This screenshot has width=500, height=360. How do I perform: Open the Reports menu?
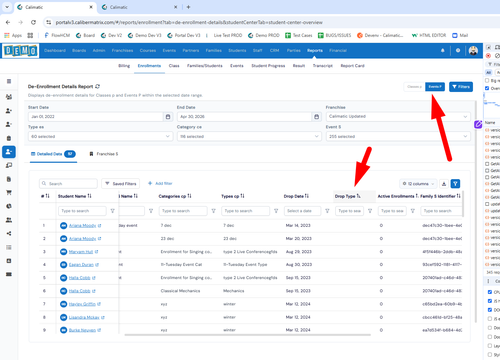pos(315,51)
